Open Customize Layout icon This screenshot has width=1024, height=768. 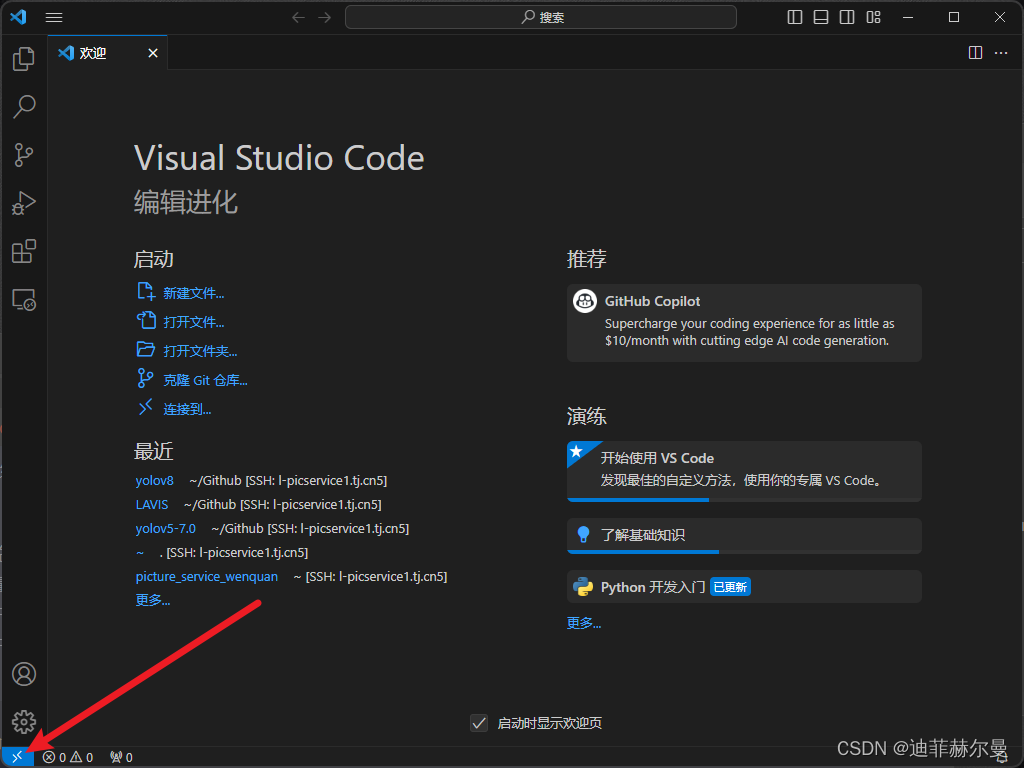point(873,18)
